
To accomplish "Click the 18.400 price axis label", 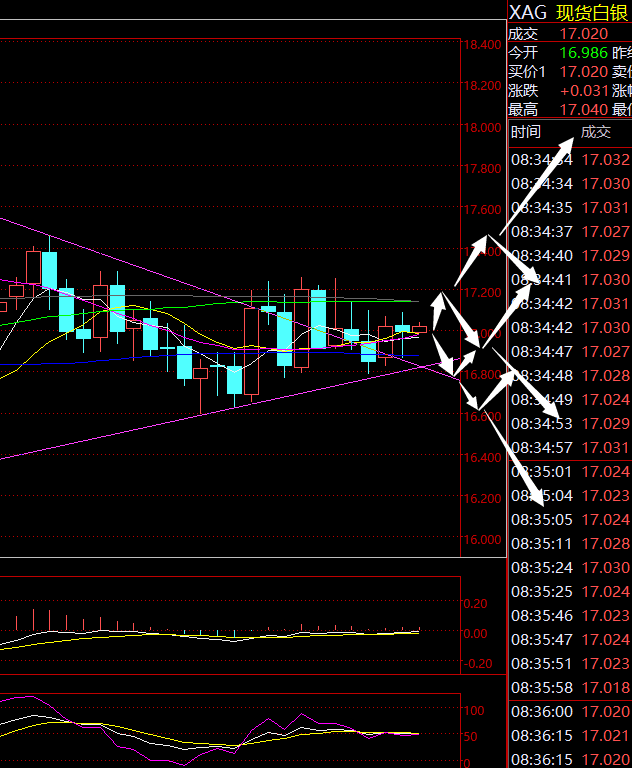I will click(x=483, y=45).
